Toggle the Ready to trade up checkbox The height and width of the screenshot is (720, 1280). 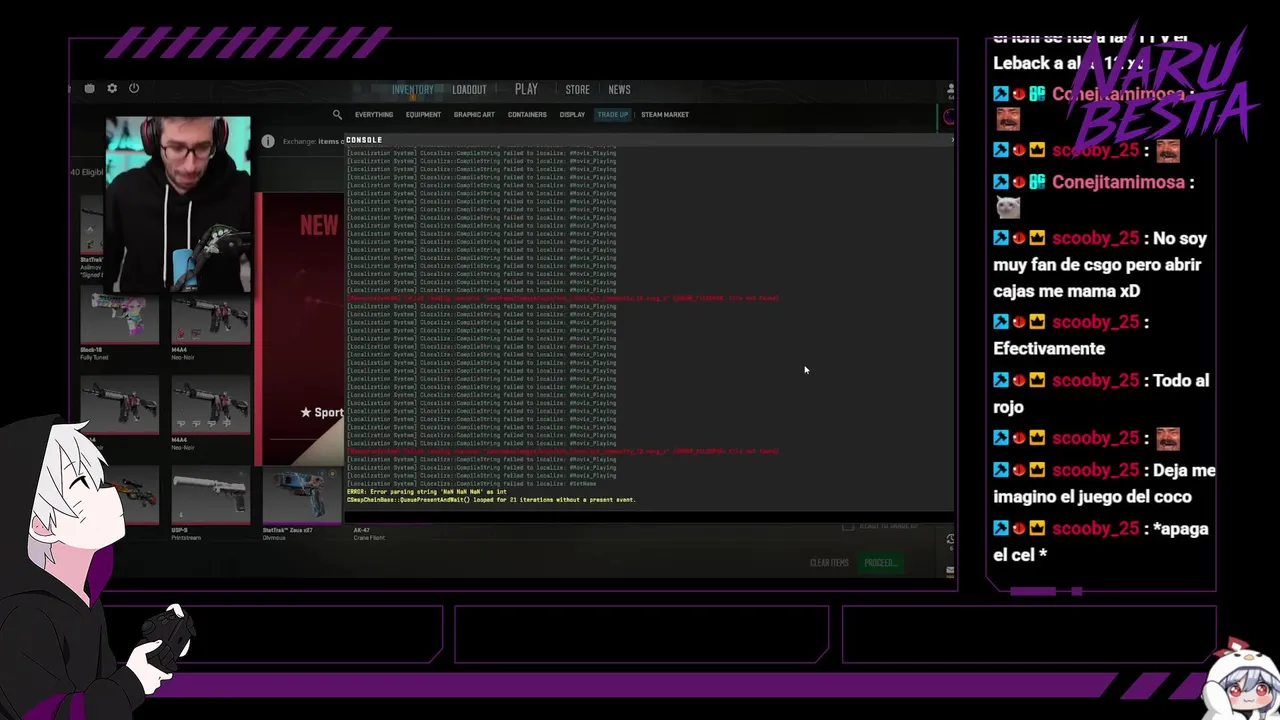(848, 526)
